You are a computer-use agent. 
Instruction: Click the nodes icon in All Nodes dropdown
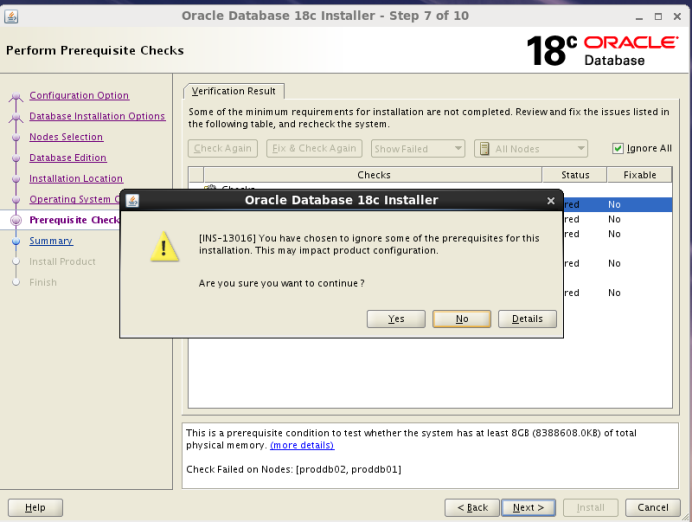point(485,149)
